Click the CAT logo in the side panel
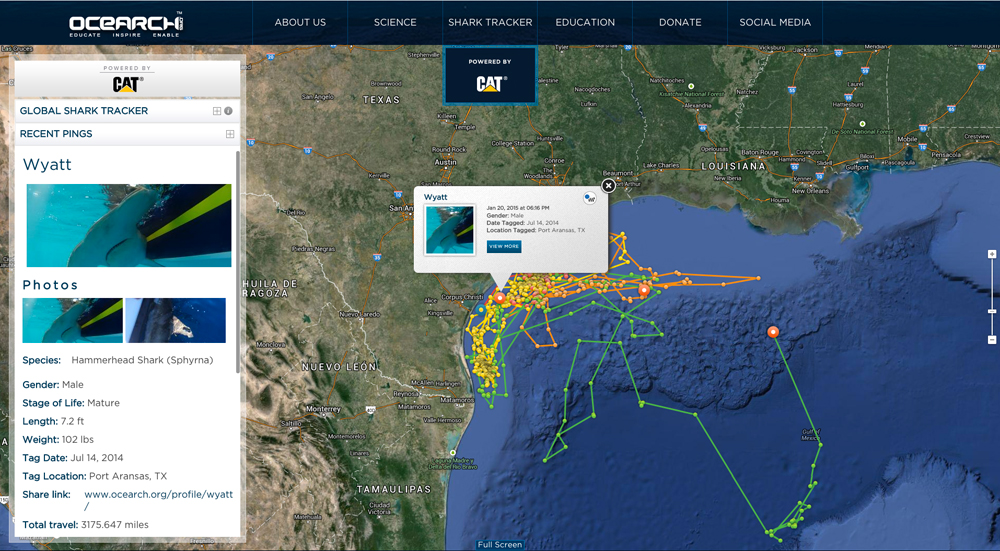Image resolution: width=1000 pixels, height=551 pixels. tap(128, 84)
